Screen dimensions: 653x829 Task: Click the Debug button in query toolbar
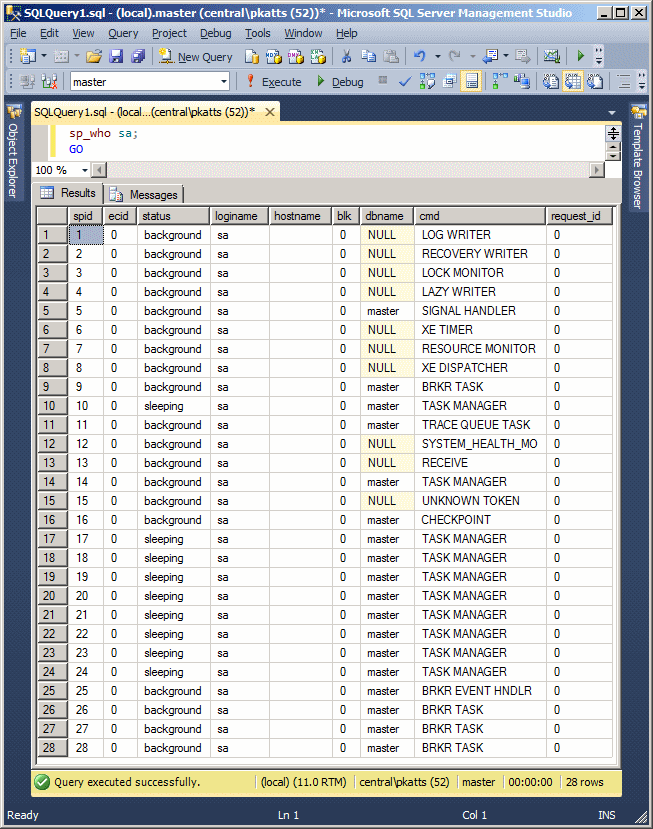(x=341, y=82)
